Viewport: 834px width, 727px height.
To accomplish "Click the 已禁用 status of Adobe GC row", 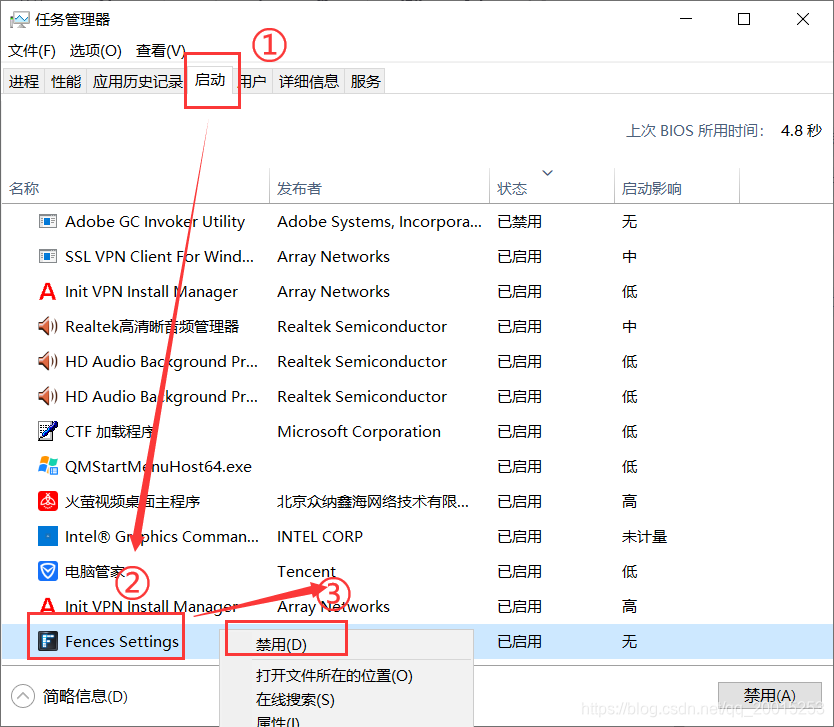I will (519, 221).
